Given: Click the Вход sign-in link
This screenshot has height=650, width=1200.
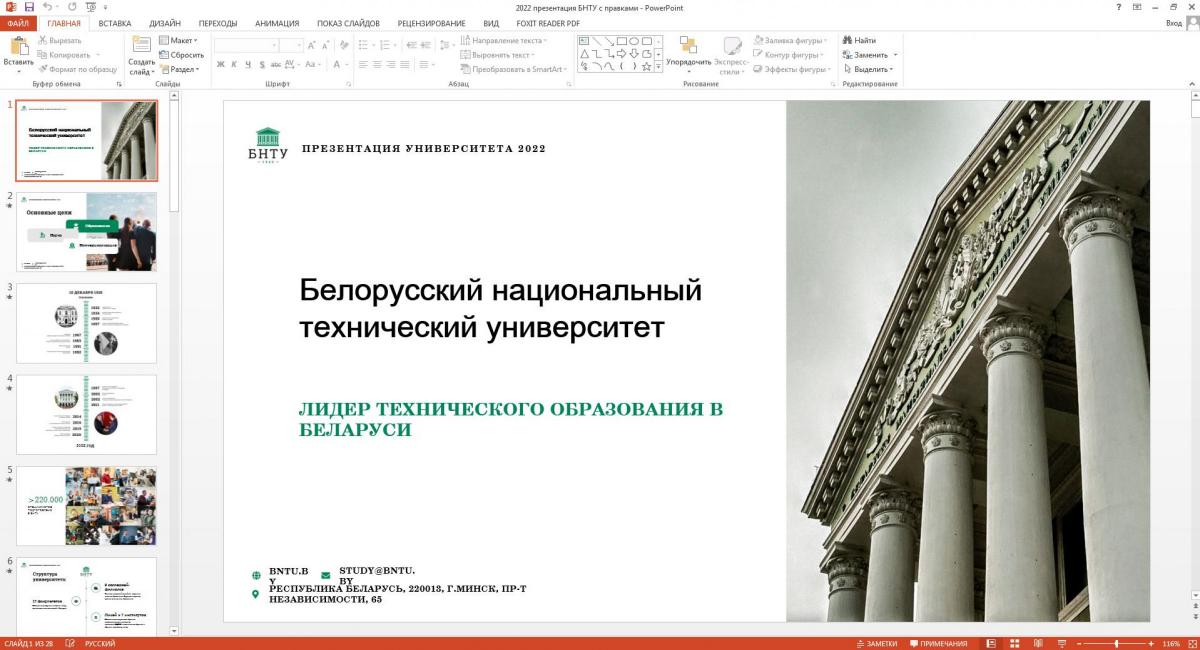Looking at the screenshot, I should click(1174, 23).
